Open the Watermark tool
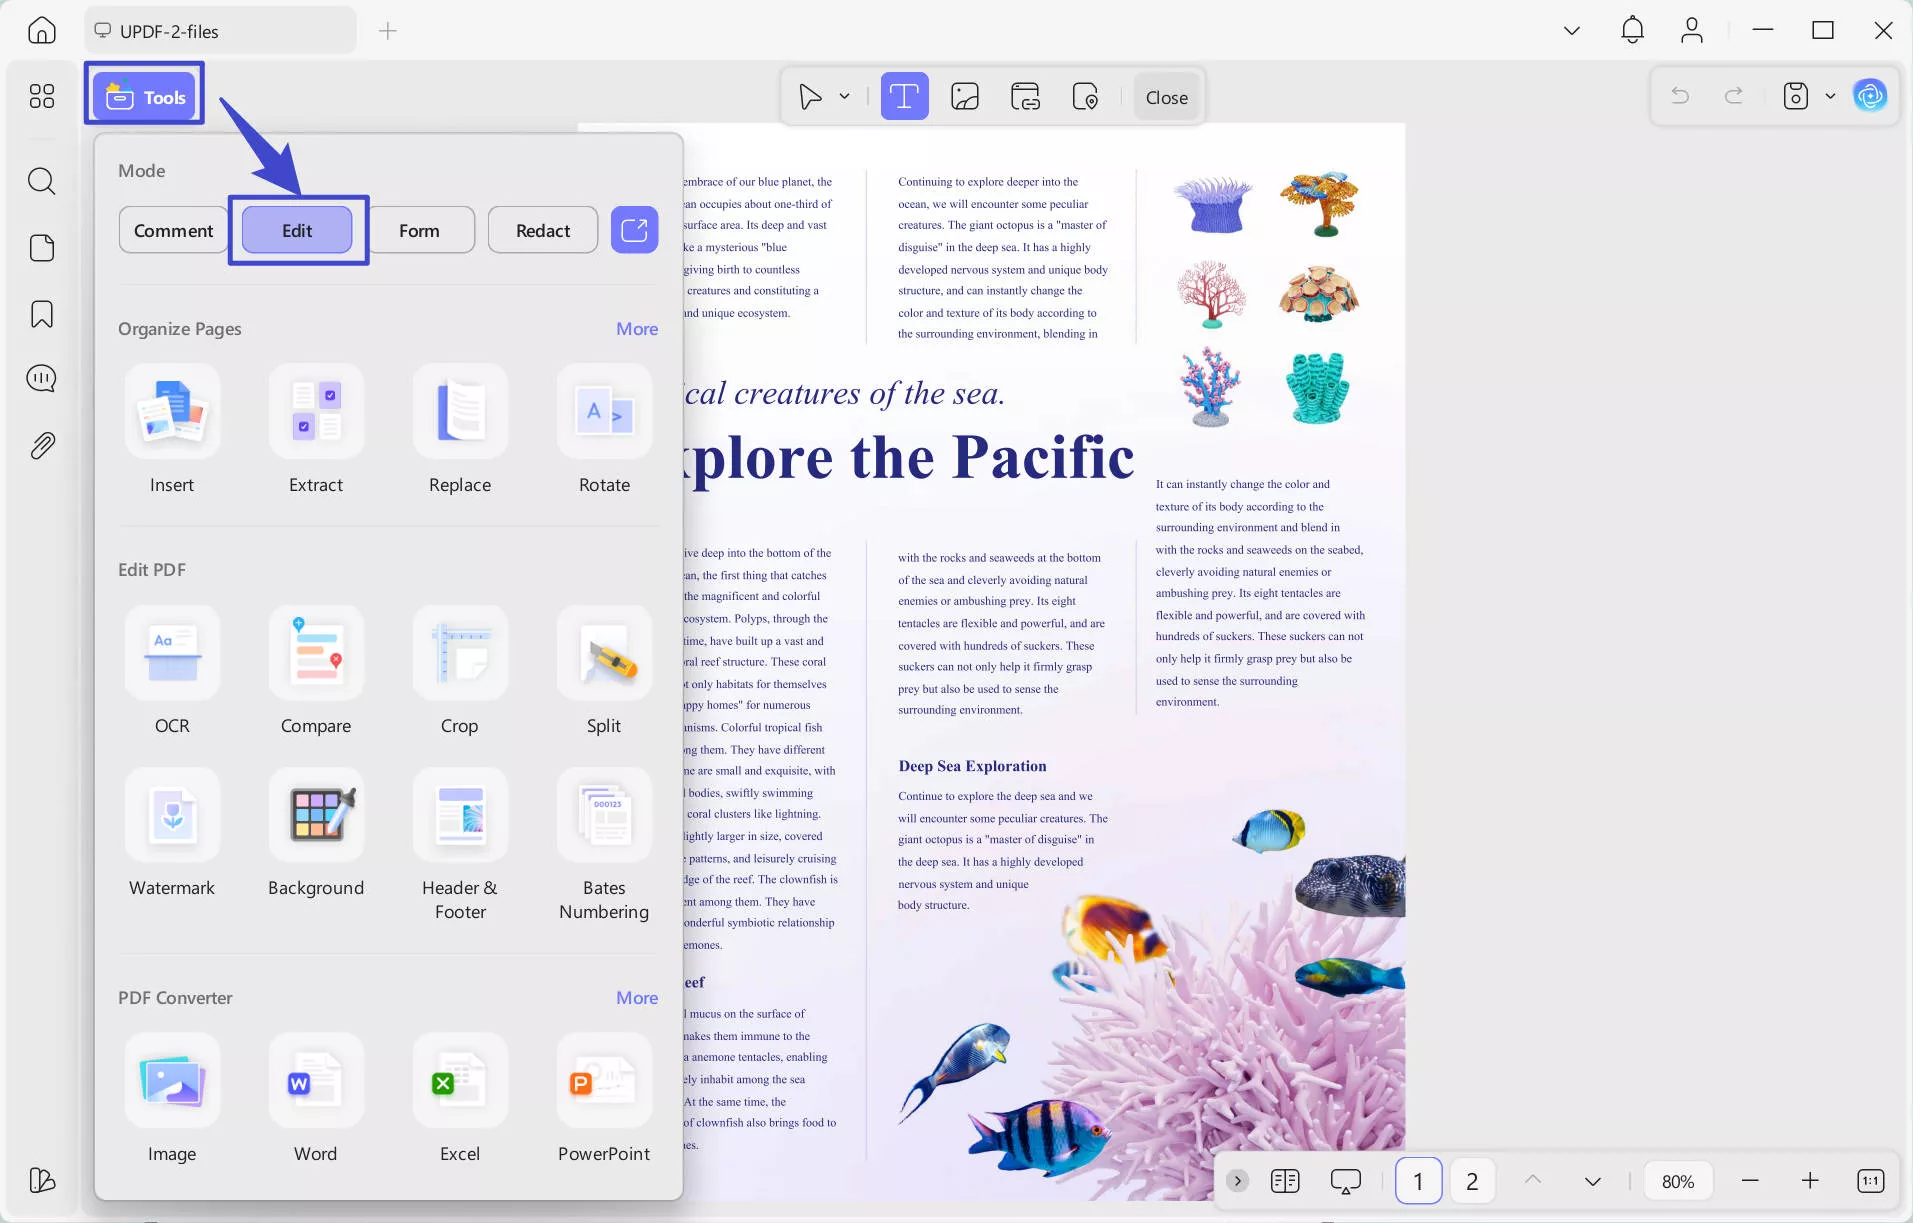Screen dimensions: 1913x1223 [172, 815]
